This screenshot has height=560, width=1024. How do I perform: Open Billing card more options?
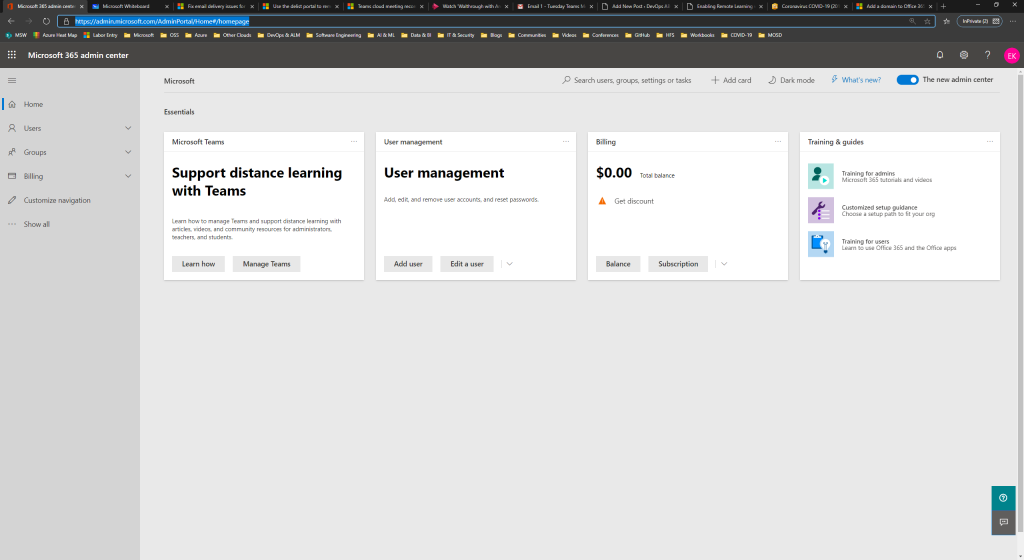[x=778, y=142]
